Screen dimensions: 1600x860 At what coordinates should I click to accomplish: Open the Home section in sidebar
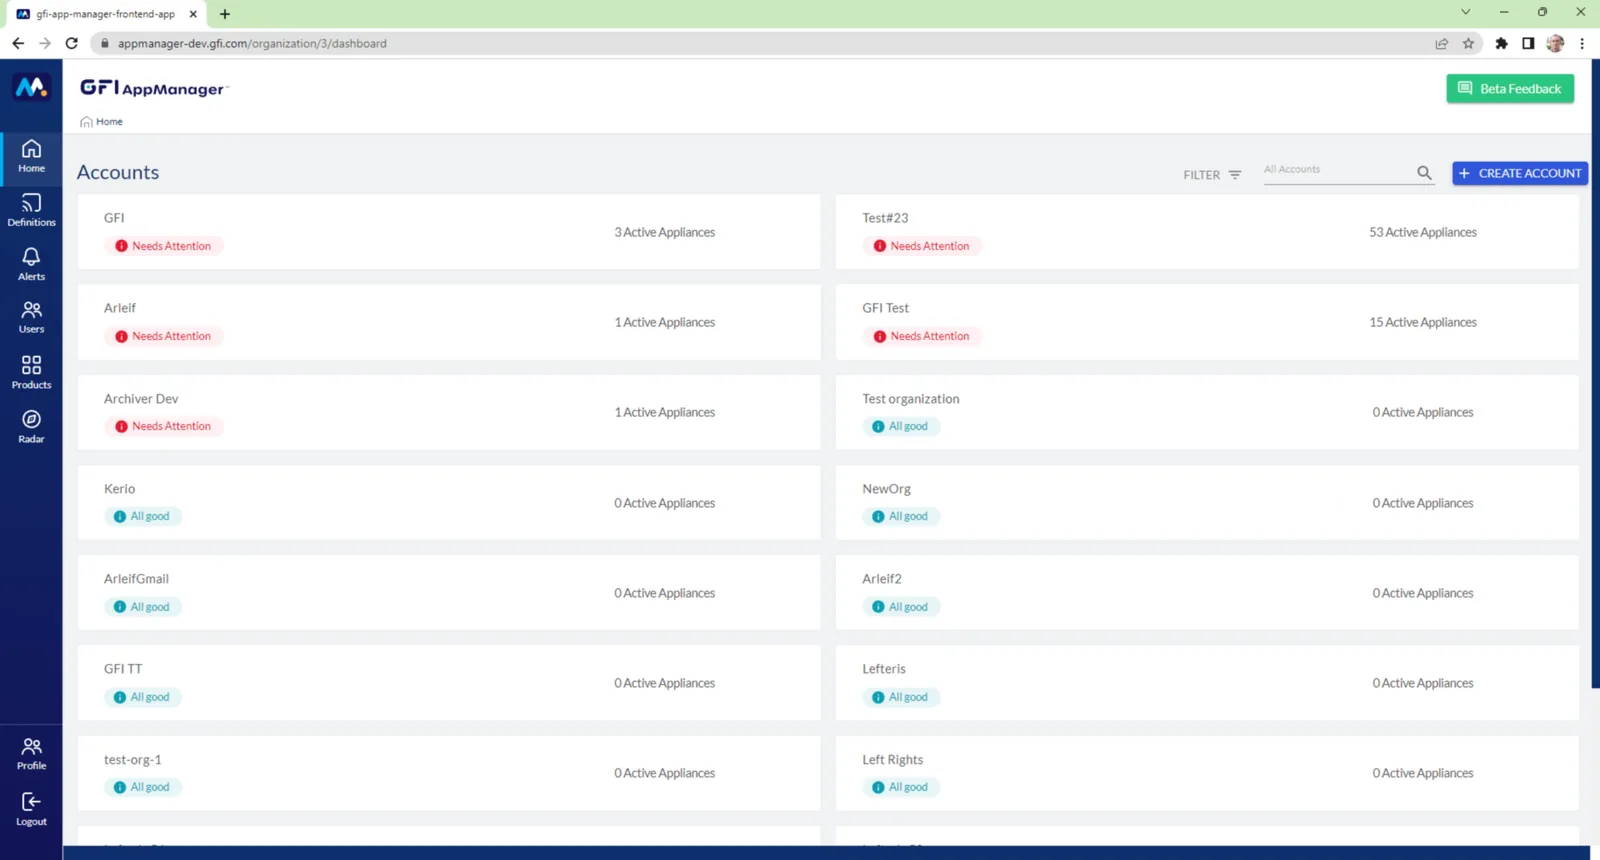[x=31, y=157]
